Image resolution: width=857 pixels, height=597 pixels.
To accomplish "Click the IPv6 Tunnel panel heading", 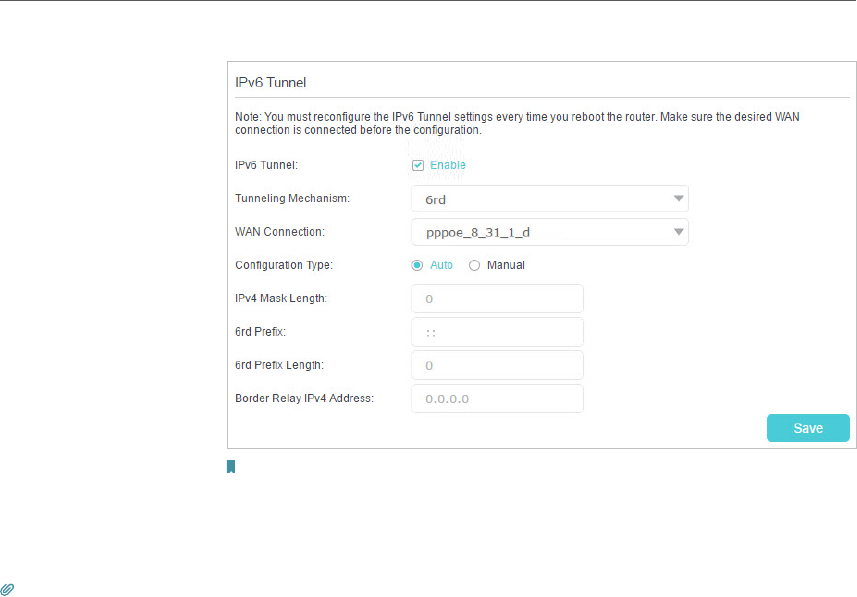I will [x=275, y=81].
